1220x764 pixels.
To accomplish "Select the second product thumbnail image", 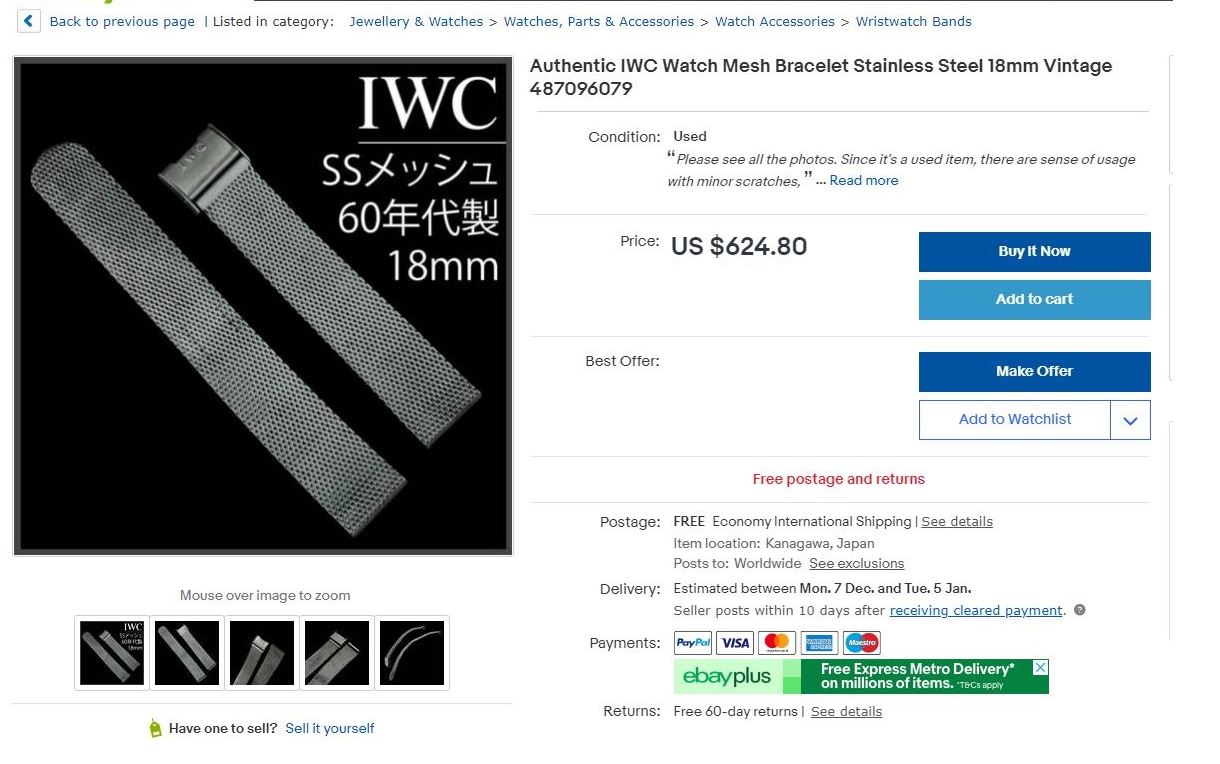I will [187, 653].
